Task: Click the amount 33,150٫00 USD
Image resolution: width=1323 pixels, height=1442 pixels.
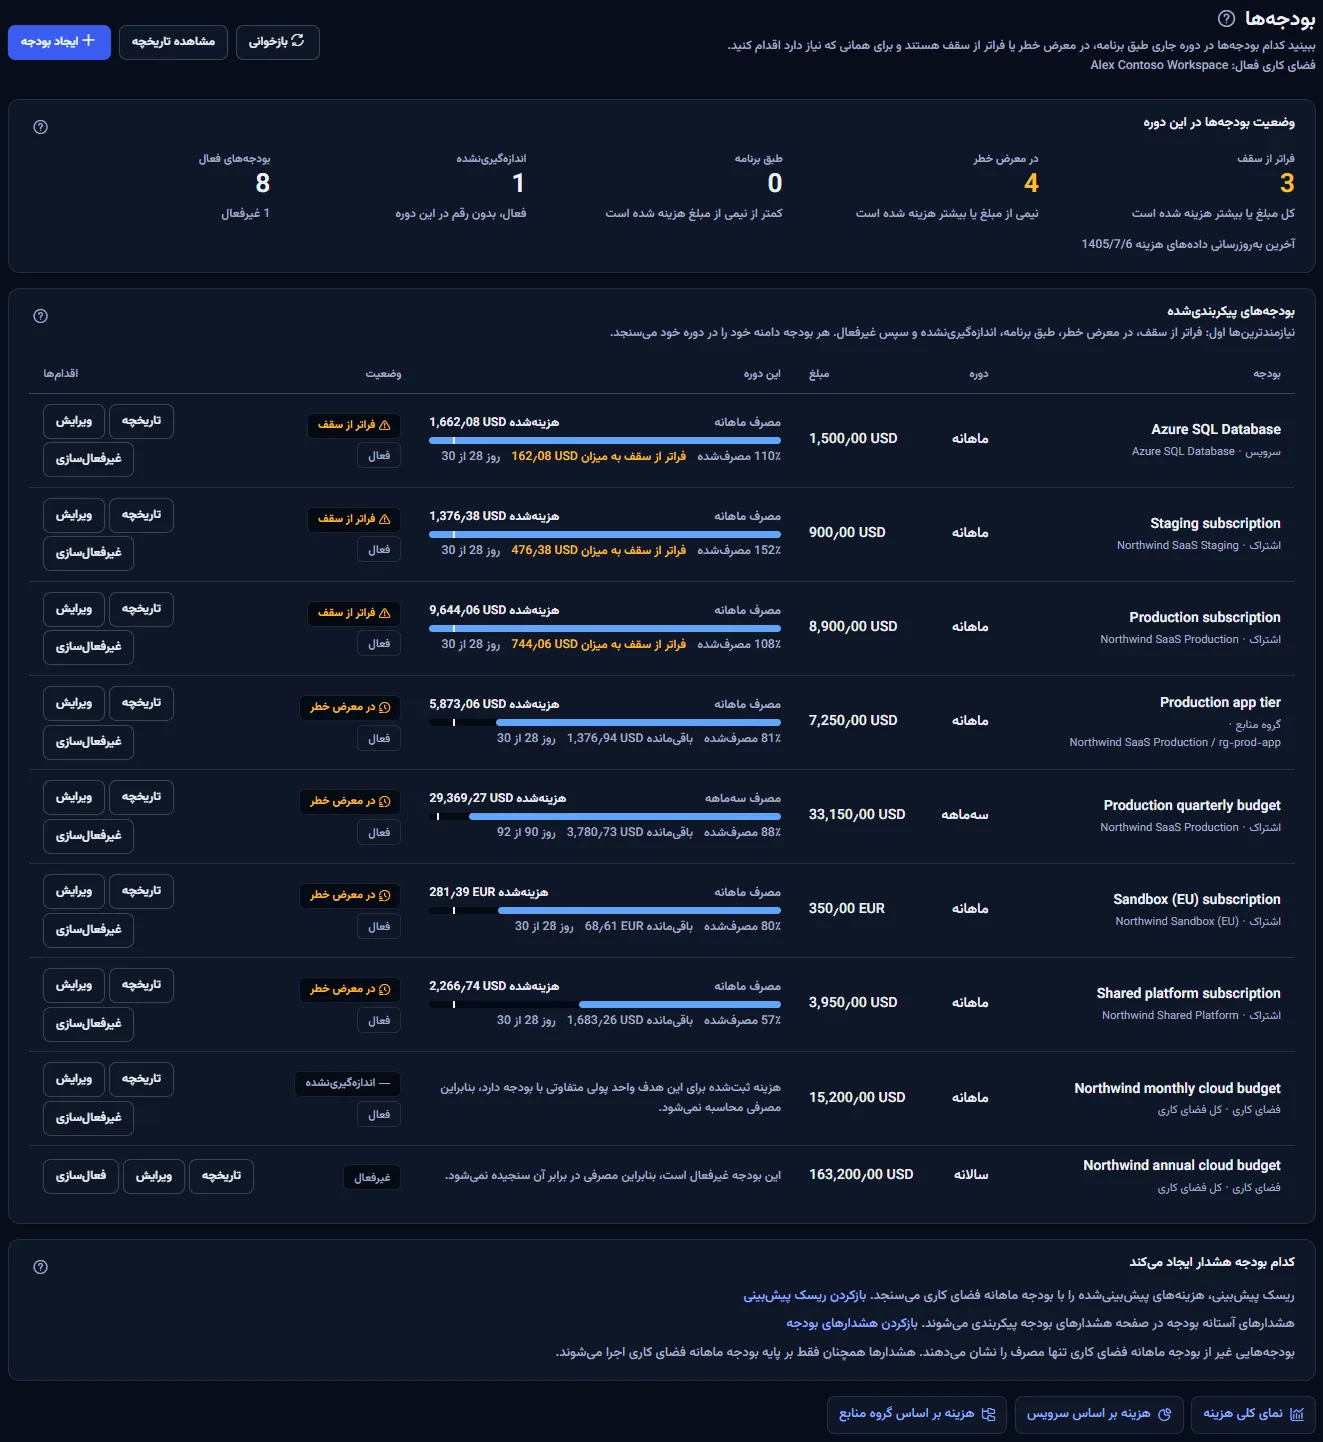Action: point(857,814)
